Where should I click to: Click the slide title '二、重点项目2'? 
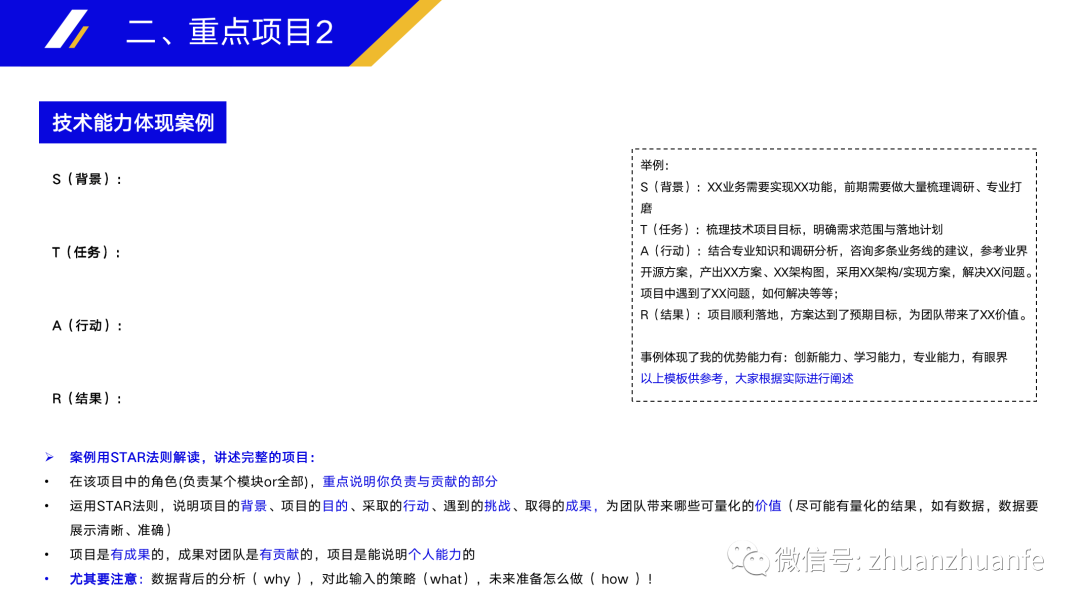pos(230,32)
